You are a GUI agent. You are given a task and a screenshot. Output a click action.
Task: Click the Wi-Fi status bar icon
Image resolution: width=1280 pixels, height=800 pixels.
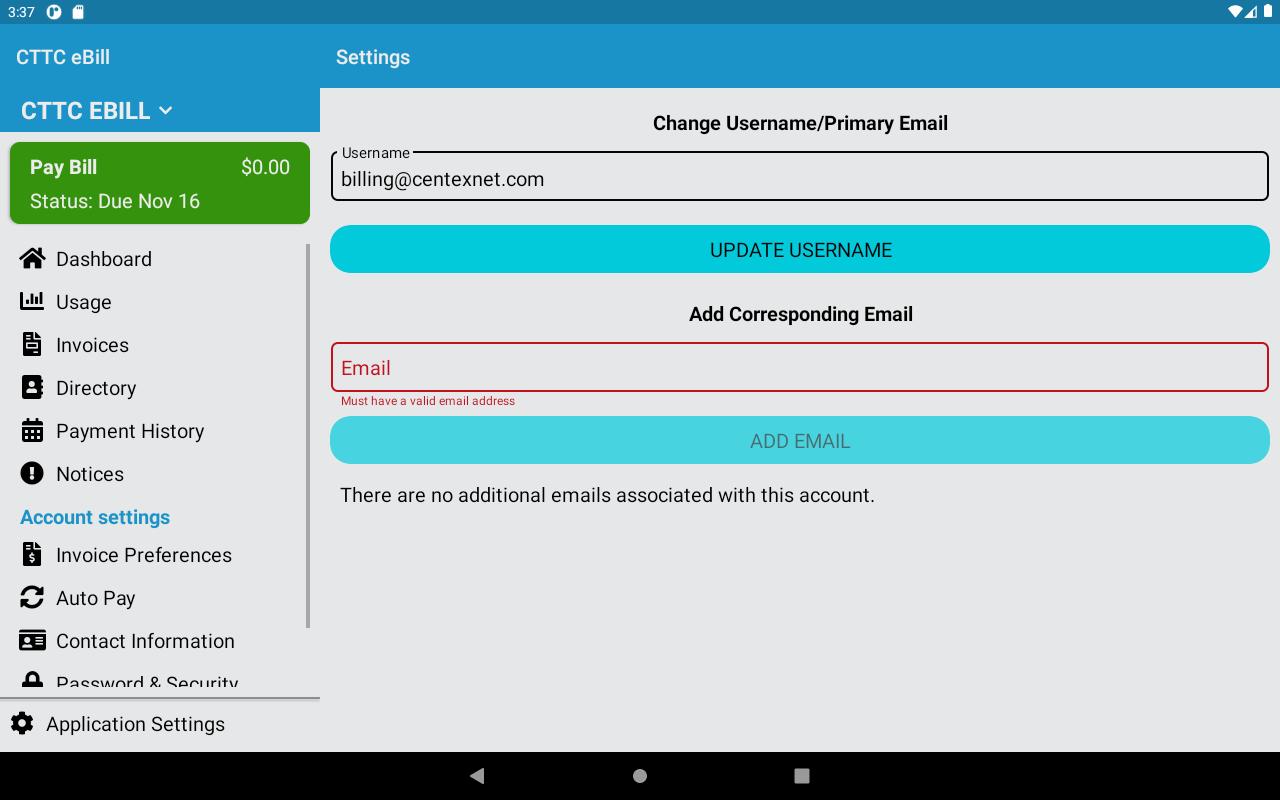(x=1236, y=12)
